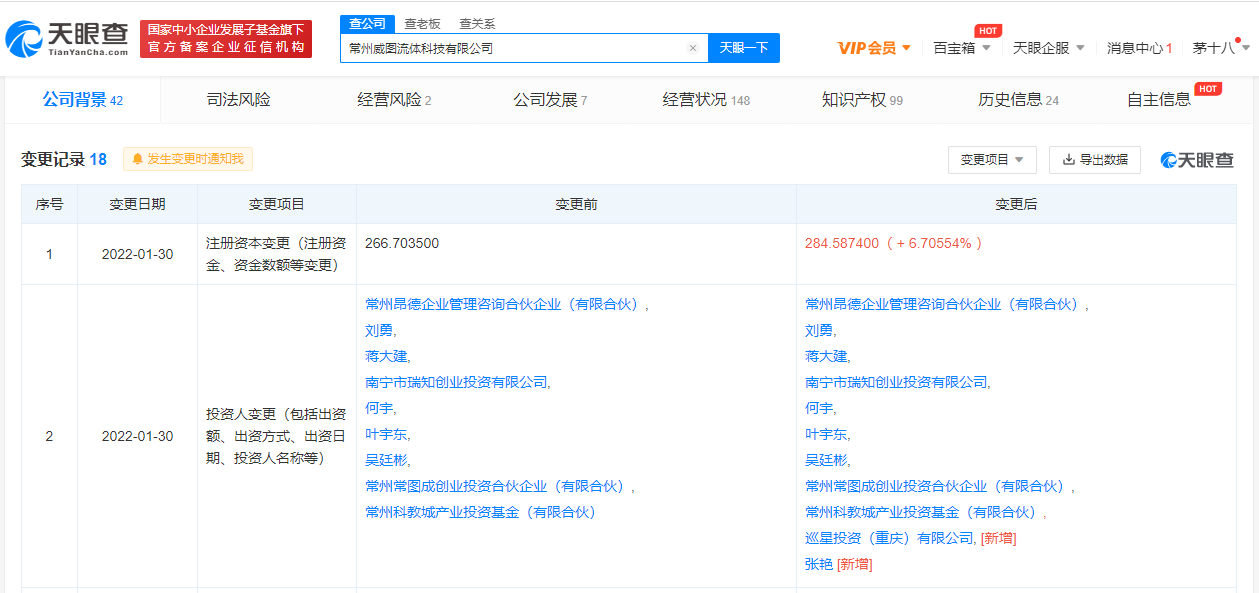Click the 变更日期 column header
This screenshot has height=593, width=1259.
(x=137, y=204)
